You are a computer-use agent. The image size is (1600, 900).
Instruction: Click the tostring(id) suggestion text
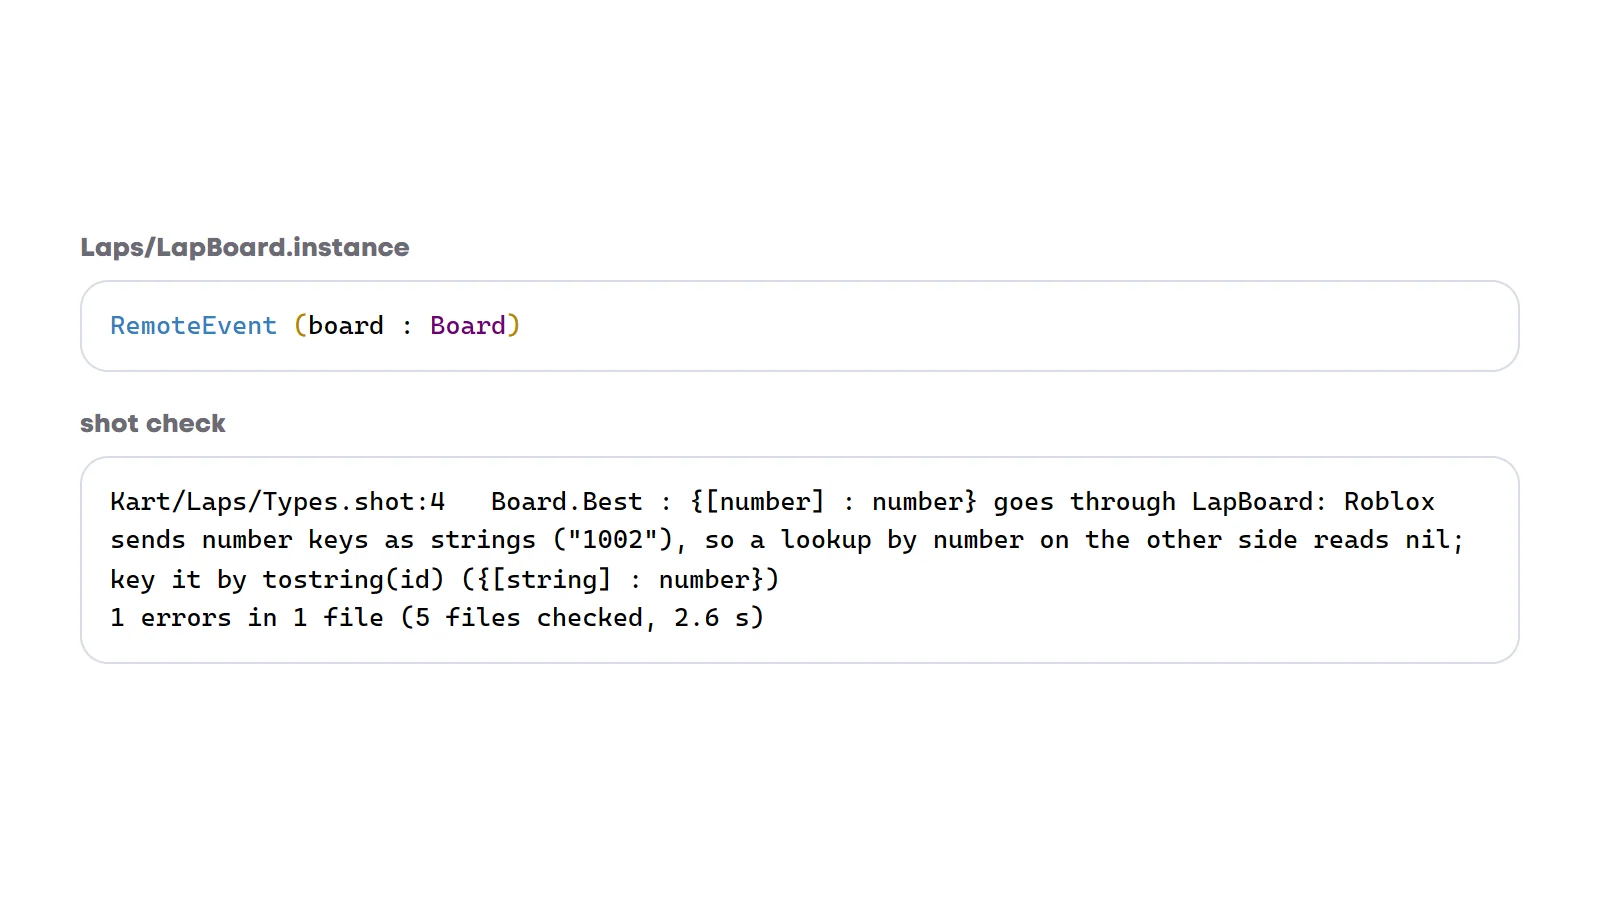click(353, 580)
